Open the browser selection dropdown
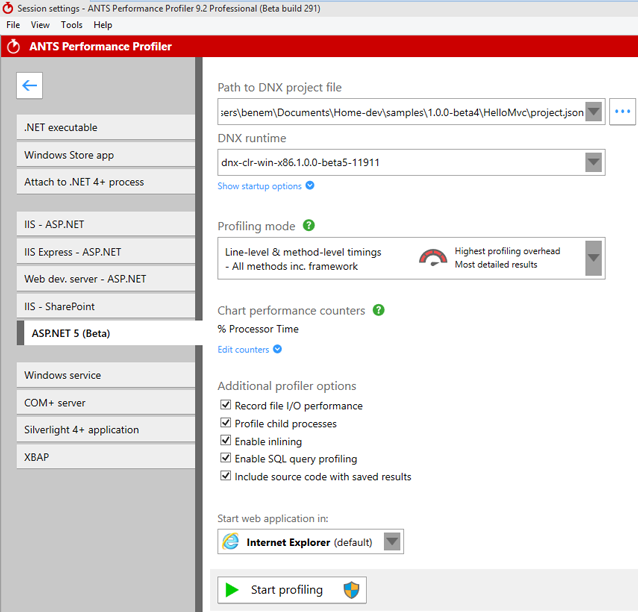The width and height of the screenshot is (638, 612). click(392, 542)
